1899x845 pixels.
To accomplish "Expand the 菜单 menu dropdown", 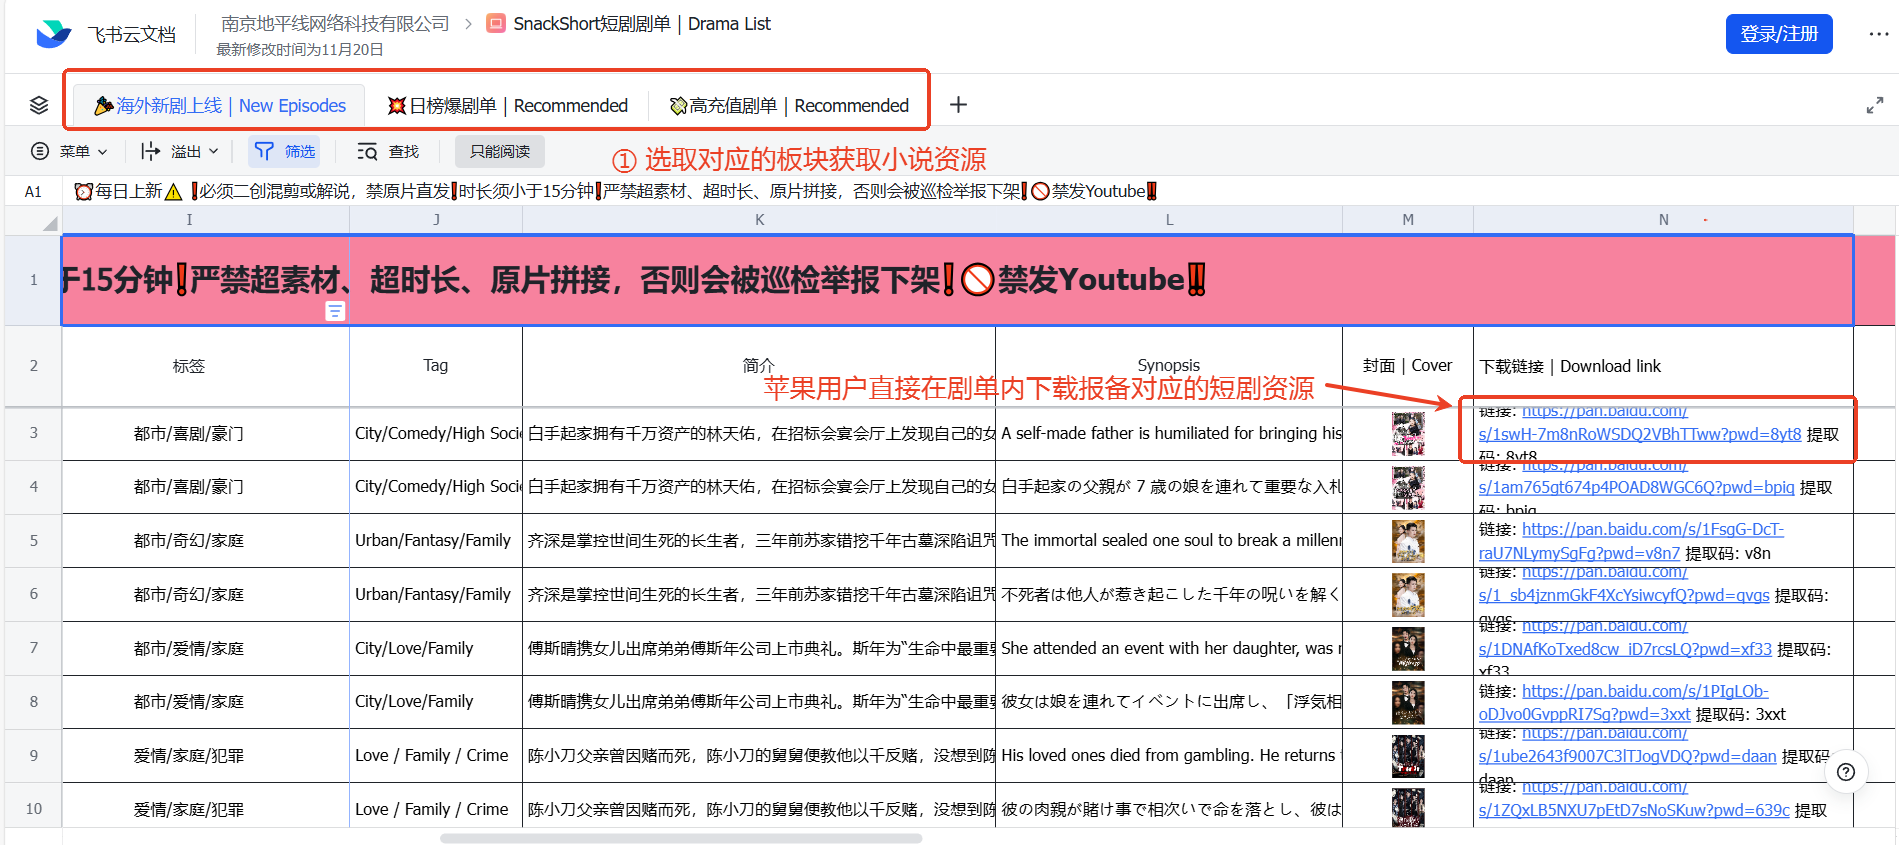I will coord(69,151).
